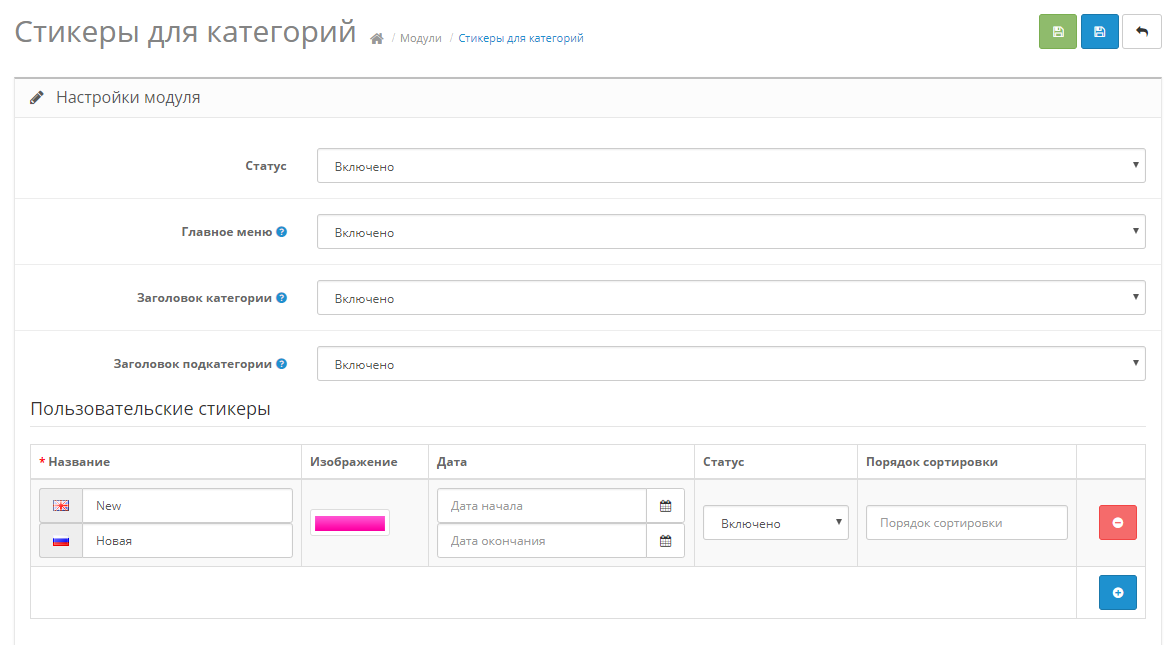The width and height of the screenshot is (1169, 645).
Task: Click the blue save button
Action: pyautogui.click(x=1099, y=32)
